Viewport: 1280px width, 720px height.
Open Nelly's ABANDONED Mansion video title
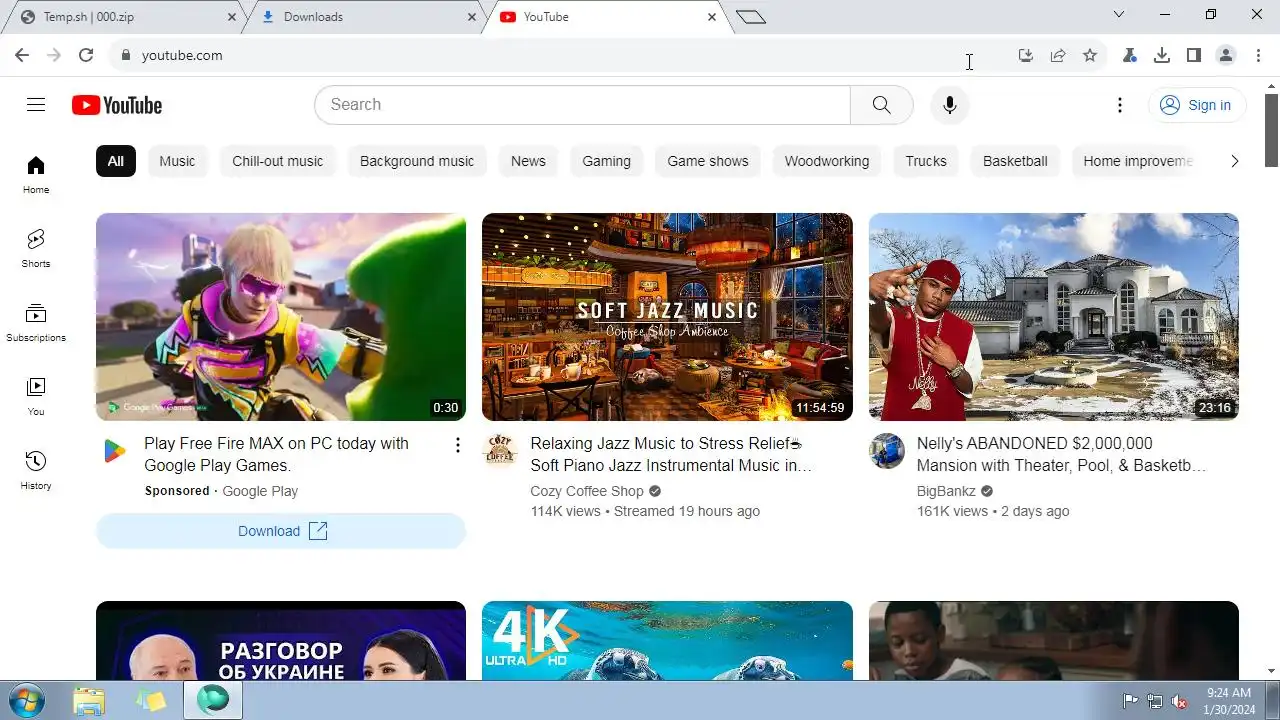(x=1061, y=454)
